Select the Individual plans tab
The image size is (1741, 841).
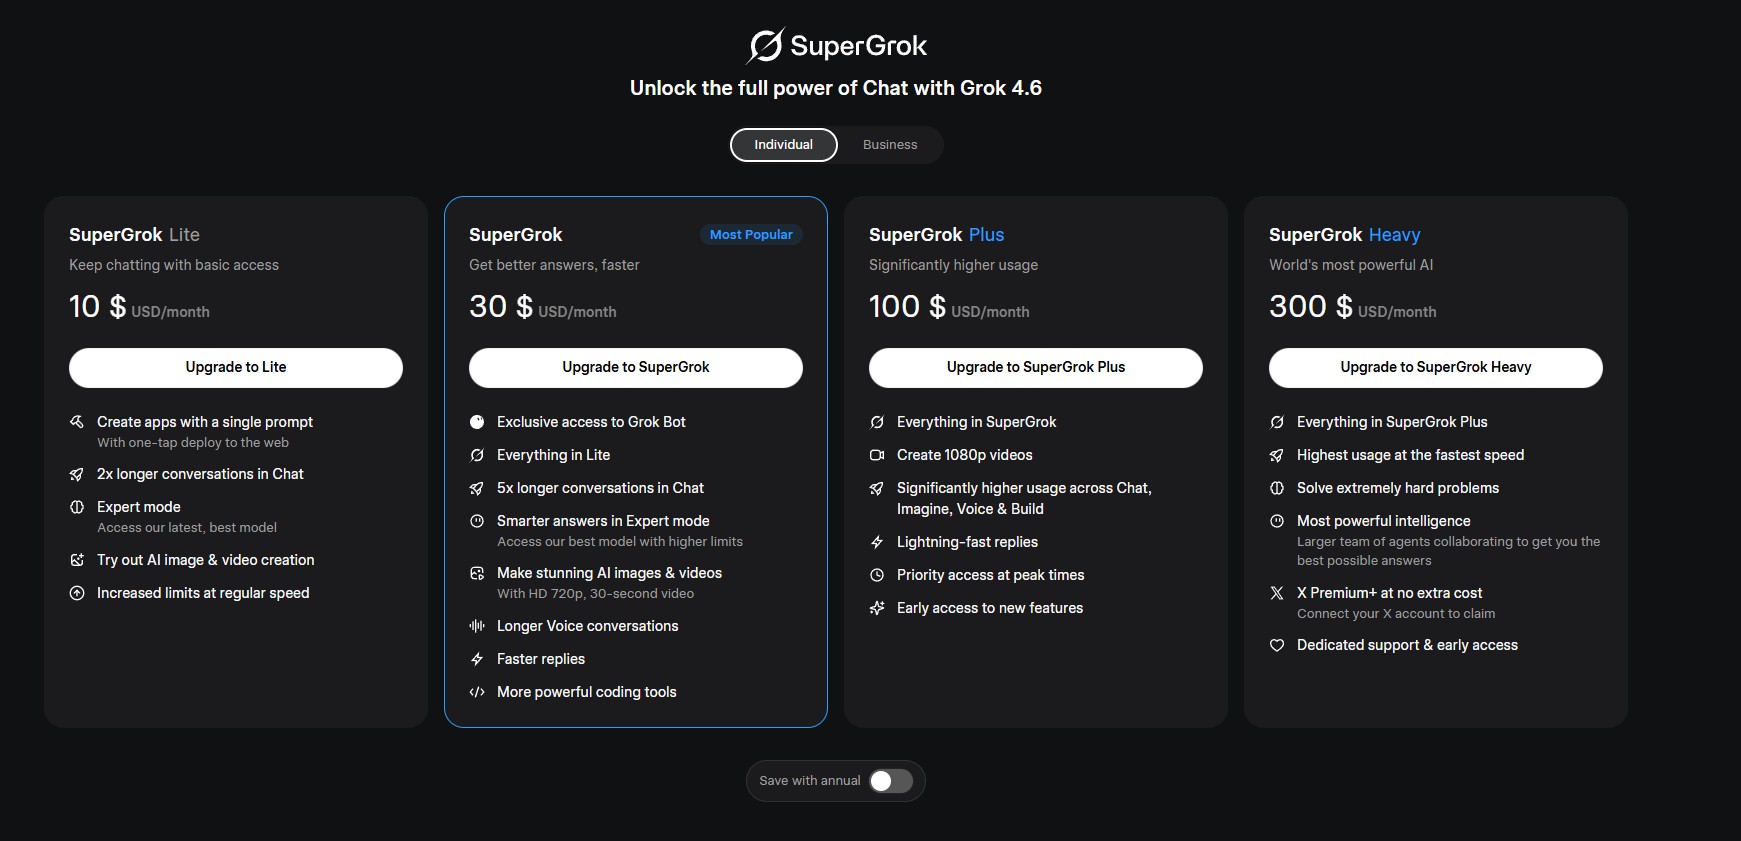(x=783, y=145)
